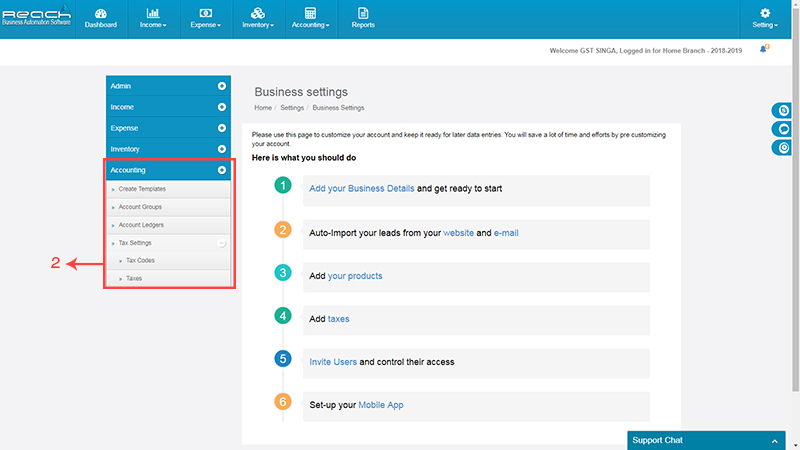The width and height of the screenshot is (800, 450).
Task: Open the Accounting dropdown menu label
Action: click(x=311, y=25)
